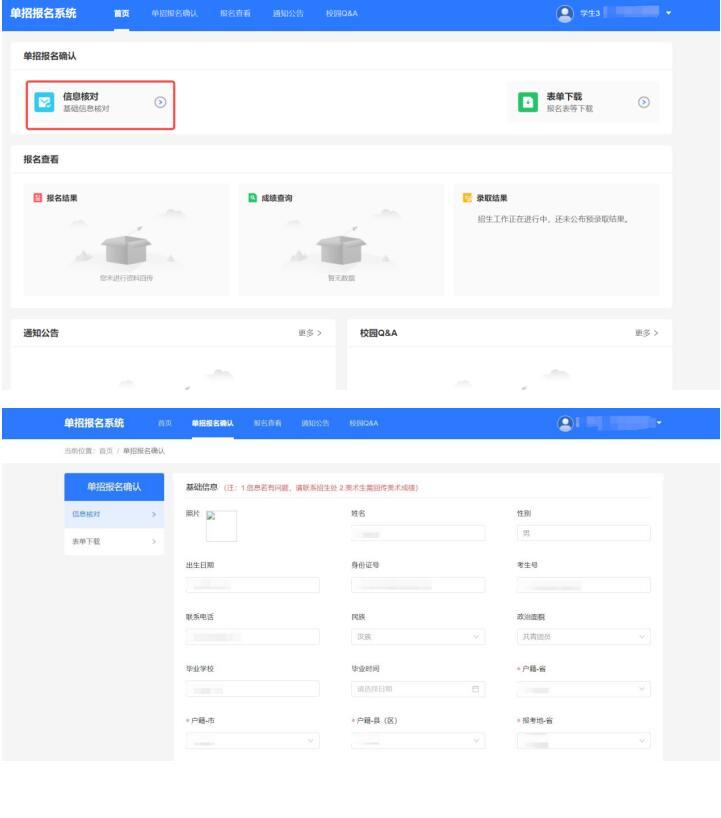Click the yellow 录取结果 icon
This screenshot has height=818, width=721.
[467, 198]
